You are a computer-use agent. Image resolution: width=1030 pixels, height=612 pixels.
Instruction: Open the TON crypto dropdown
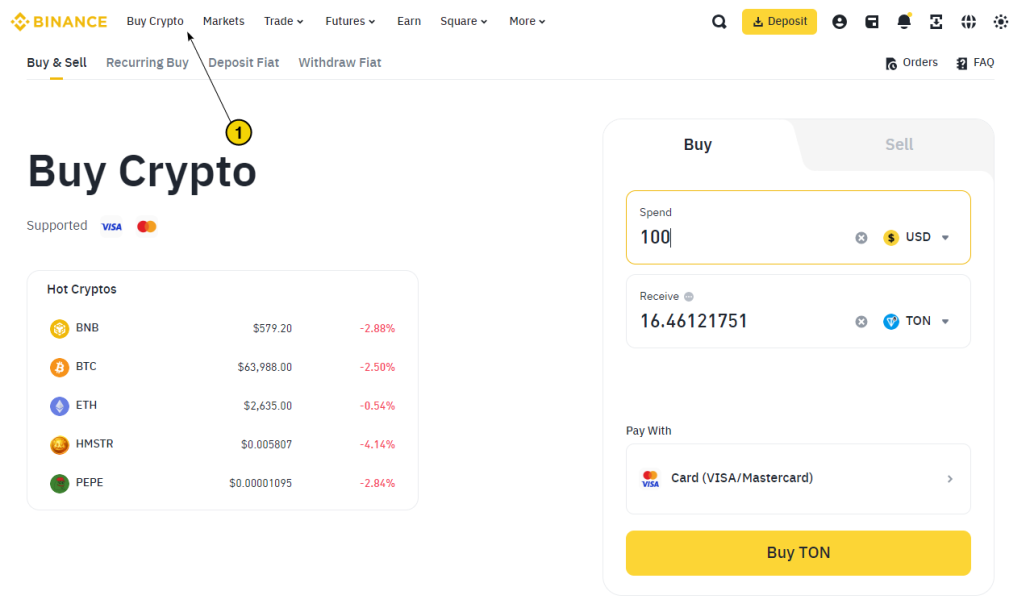pos(916,321)
